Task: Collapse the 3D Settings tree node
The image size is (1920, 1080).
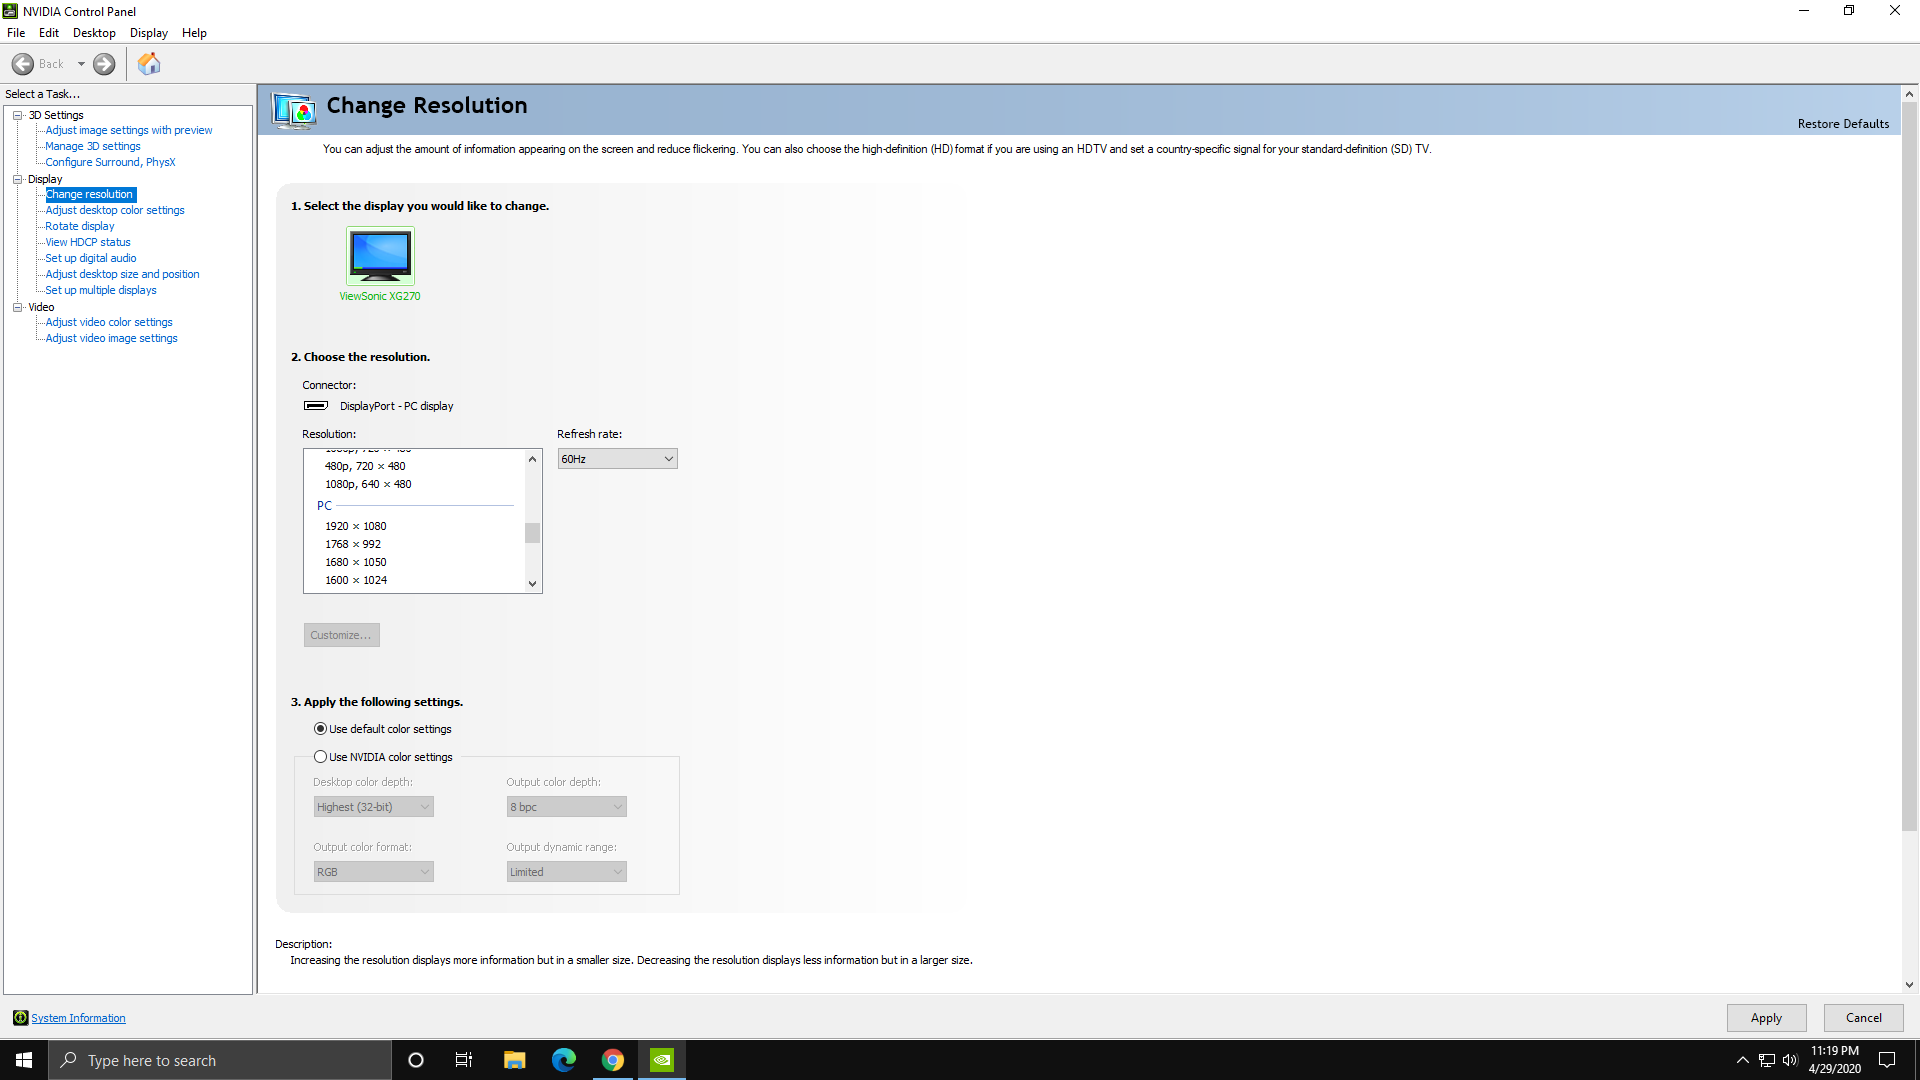Action: pyautogui.click(x=18, y=115)
